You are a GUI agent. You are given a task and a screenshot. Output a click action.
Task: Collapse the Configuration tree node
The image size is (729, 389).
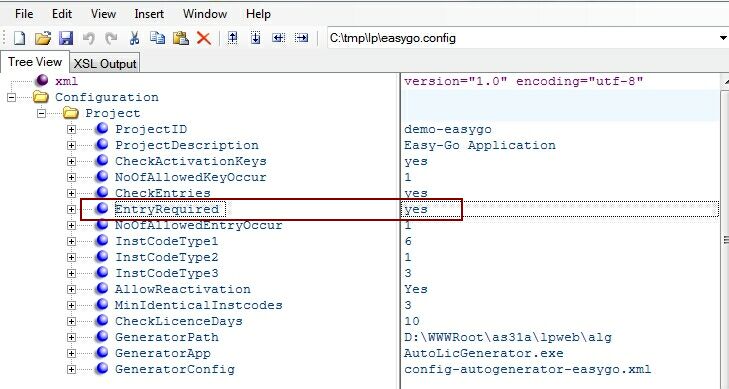pos(11,97)
